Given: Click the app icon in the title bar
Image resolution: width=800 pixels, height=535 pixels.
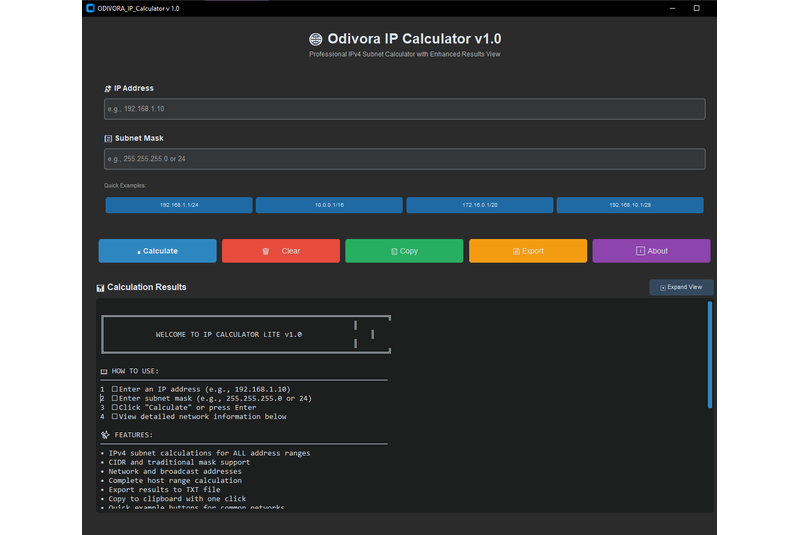Looking at the screenshot, I should pos(90,8).
